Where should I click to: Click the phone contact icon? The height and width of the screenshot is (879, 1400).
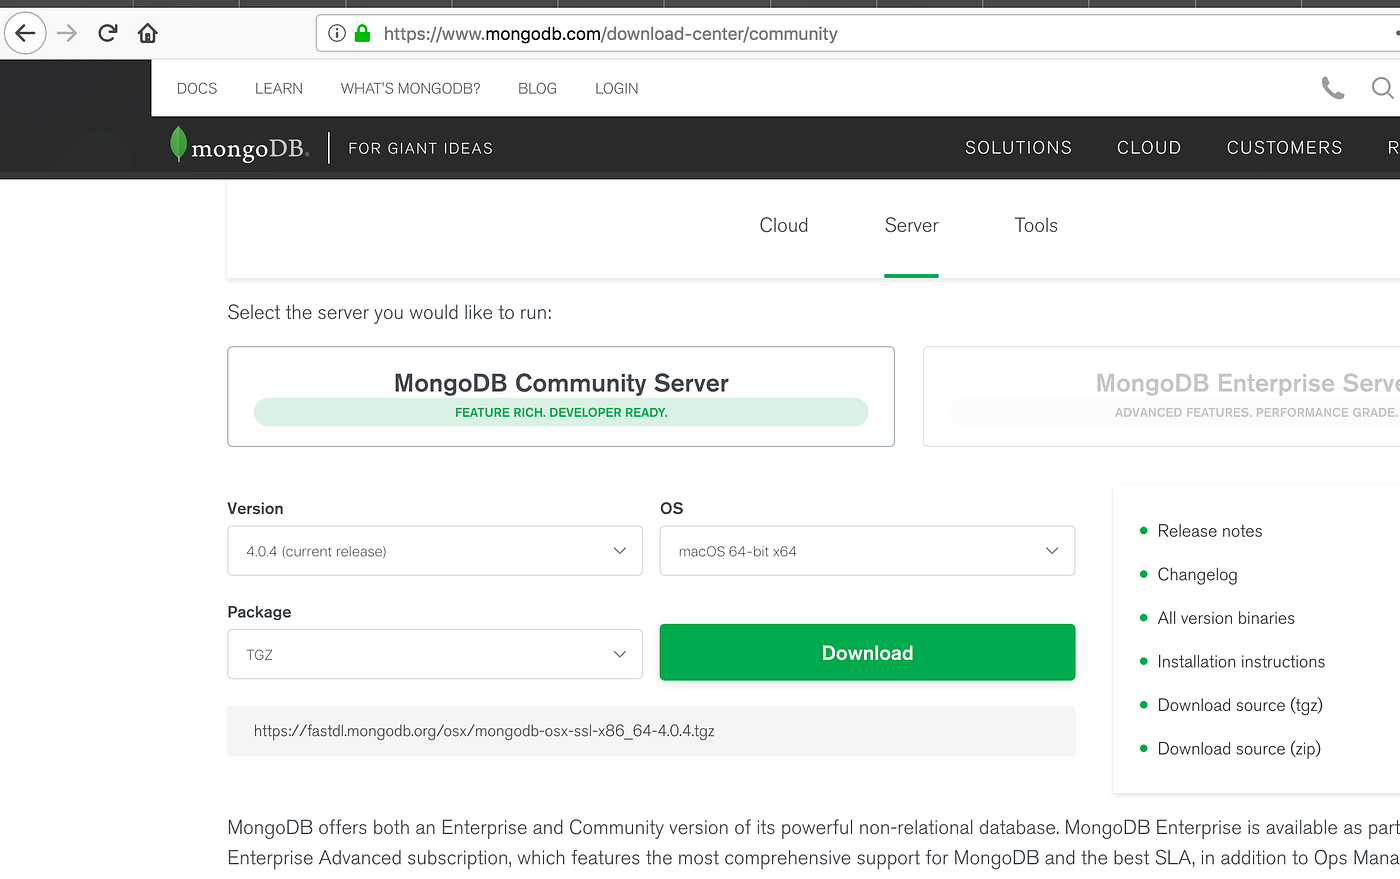[1333, 88]
